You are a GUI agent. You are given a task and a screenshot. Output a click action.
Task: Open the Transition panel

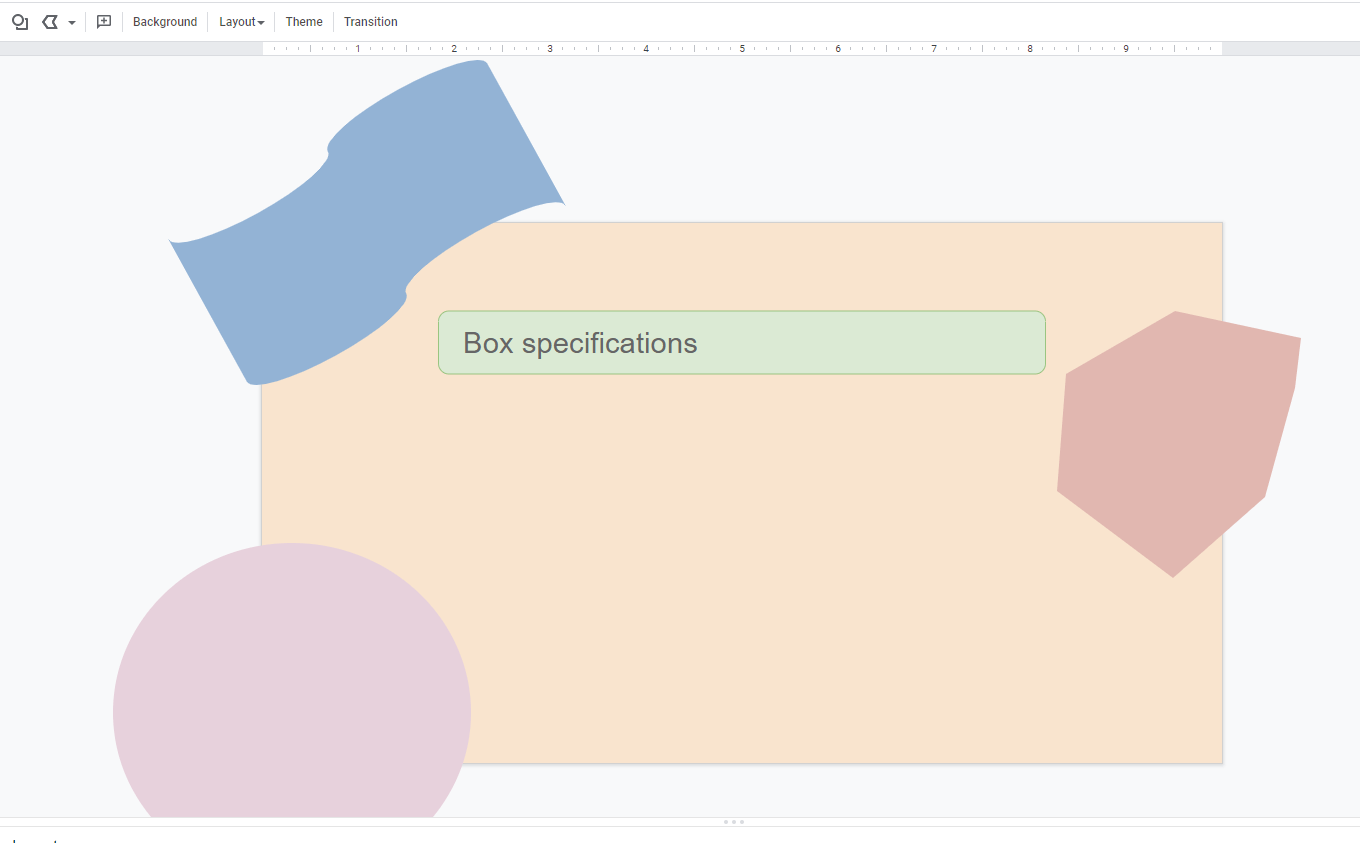pos(370,22)
